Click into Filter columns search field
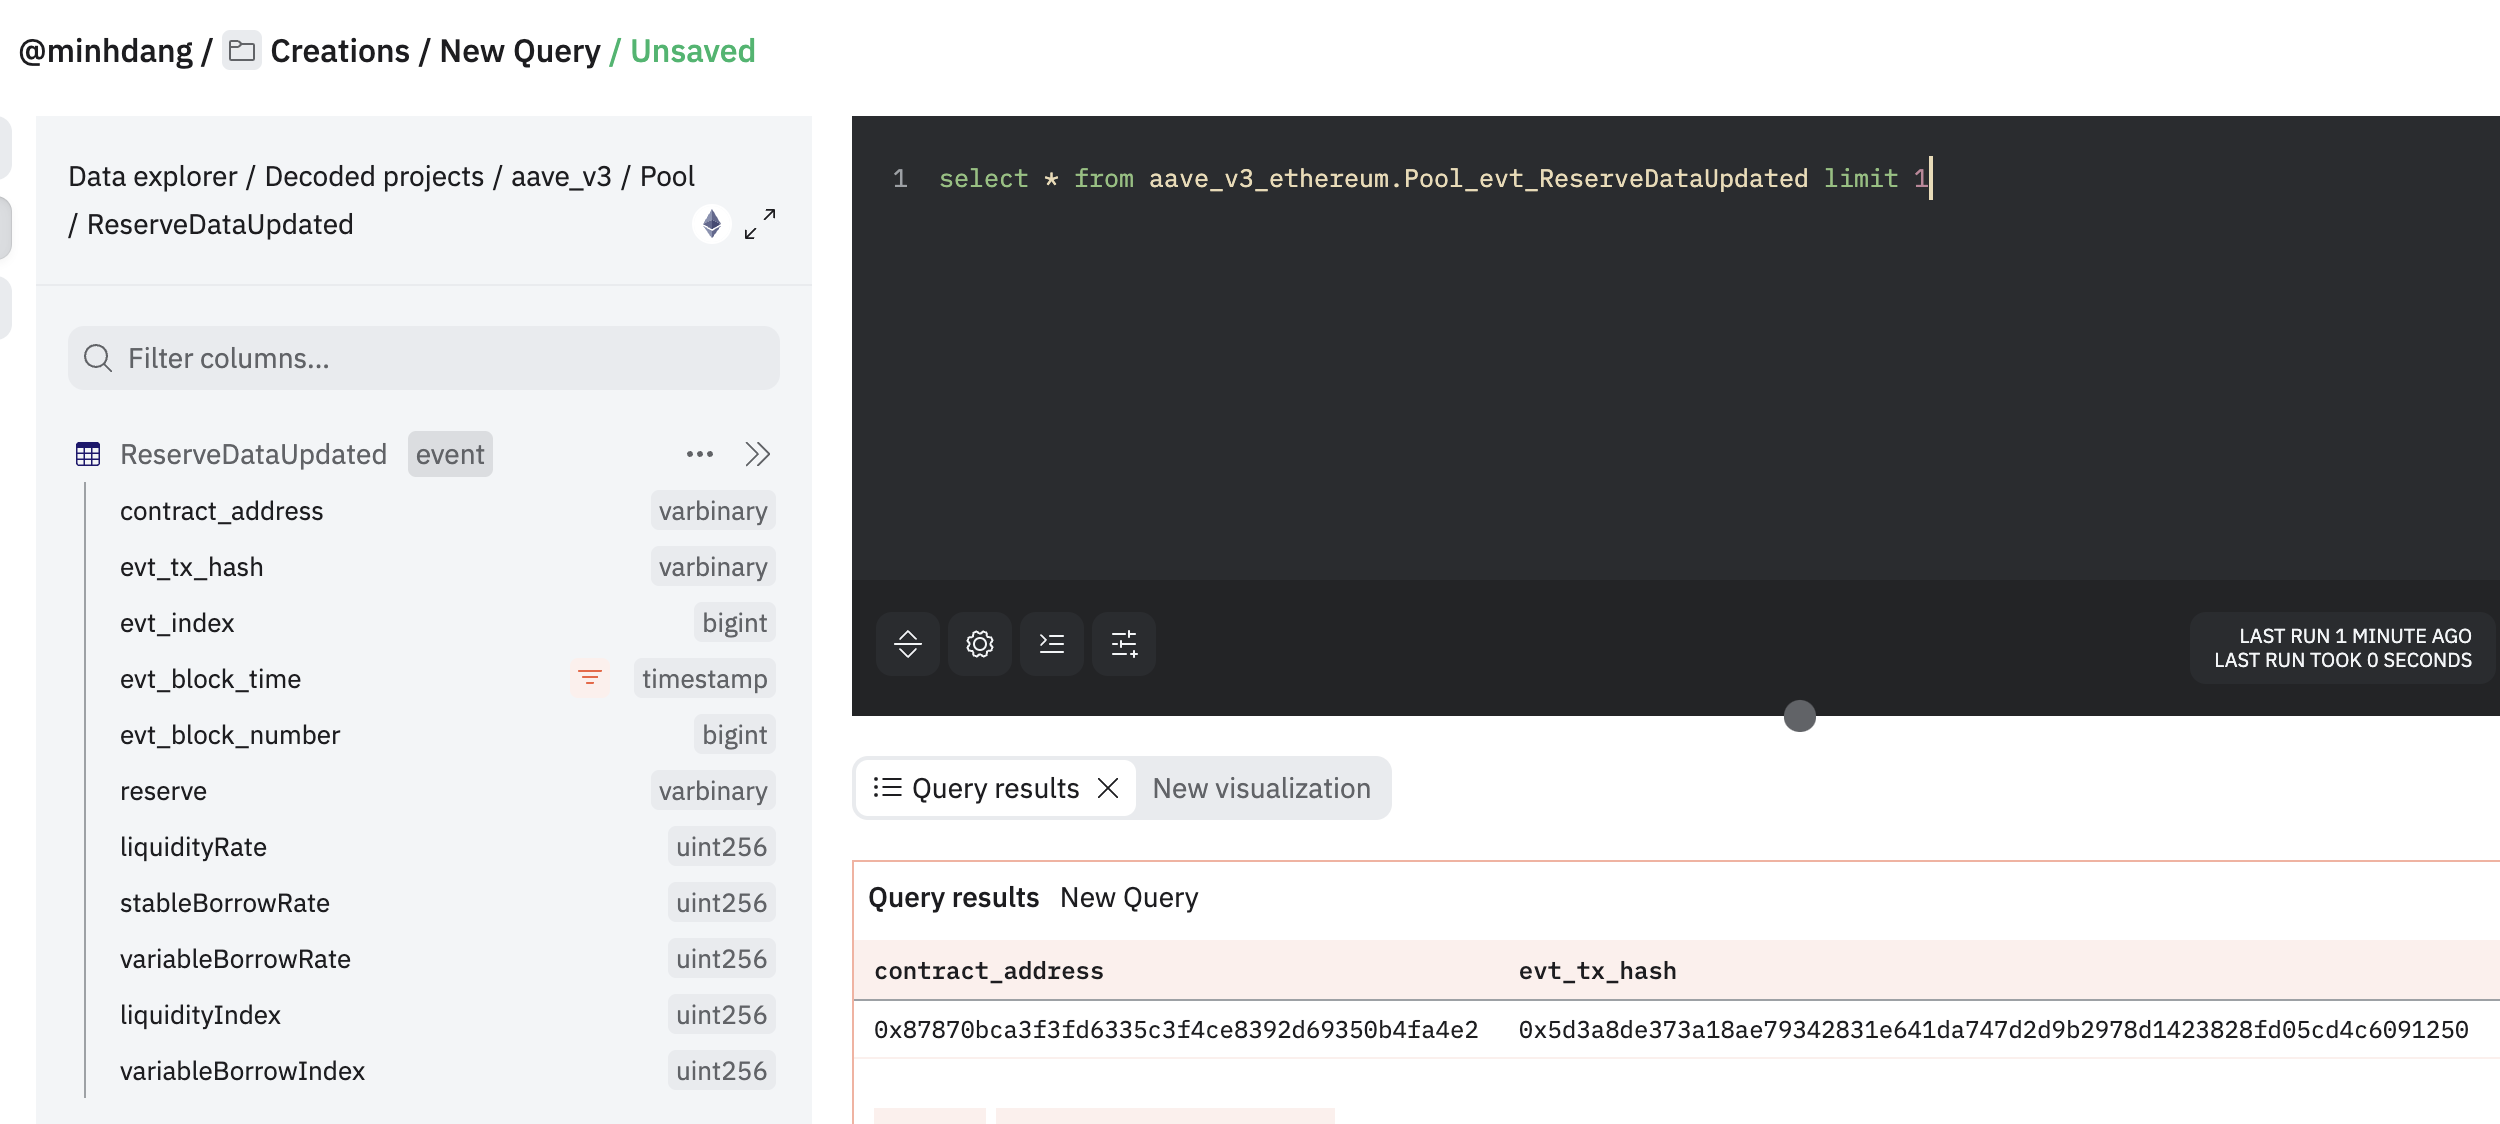2500x1124 pixels. [x=440, y=359]
